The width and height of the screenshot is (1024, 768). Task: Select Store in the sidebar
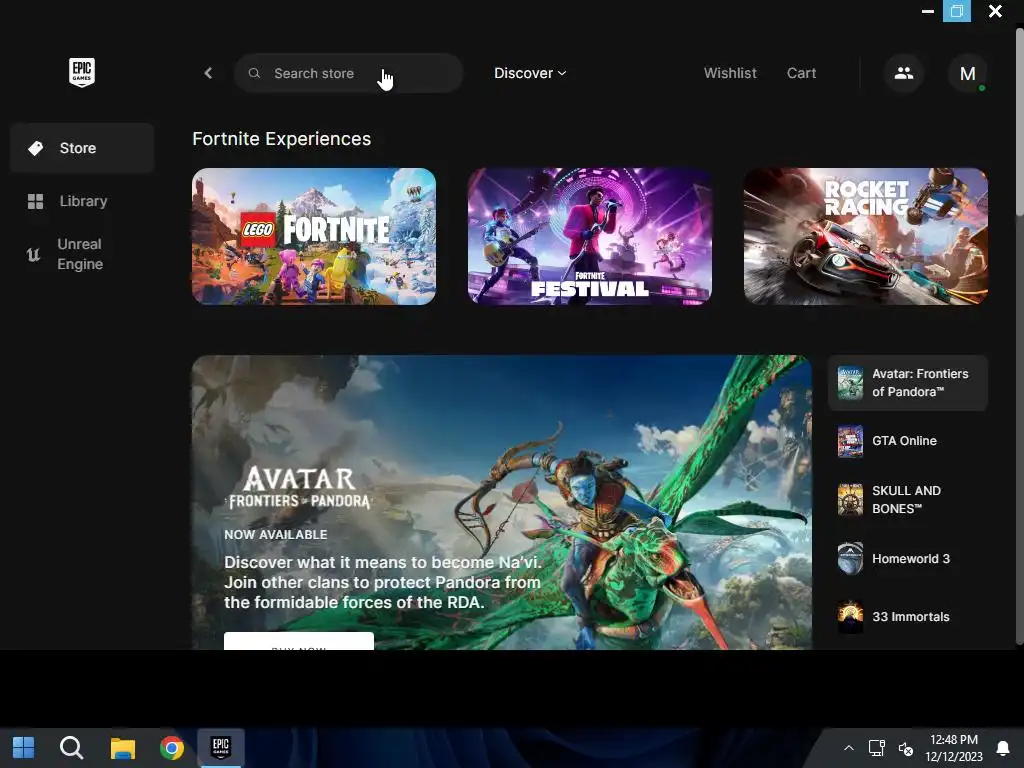[82, 148]
